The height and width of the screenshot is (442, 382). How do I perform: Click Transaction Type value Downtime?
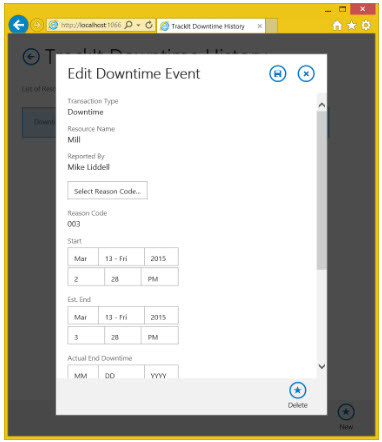(85, 112)
